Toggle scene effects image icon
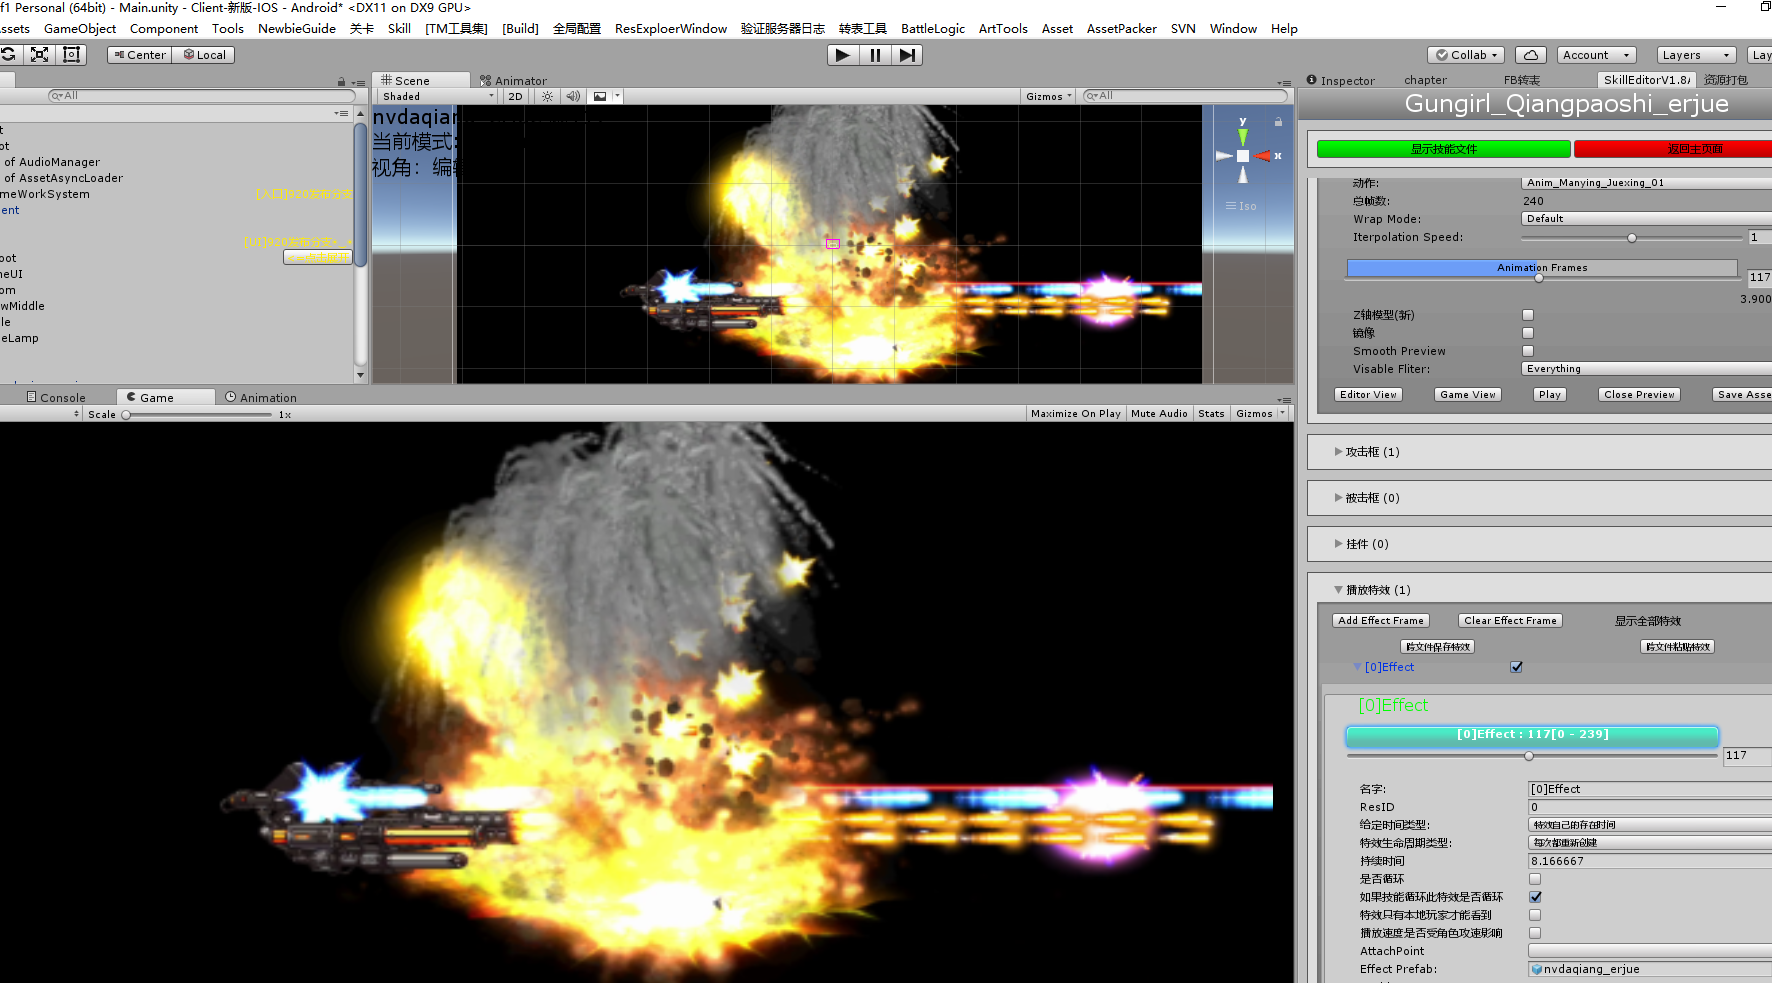 pyautogui.click(x=600, y=96)
